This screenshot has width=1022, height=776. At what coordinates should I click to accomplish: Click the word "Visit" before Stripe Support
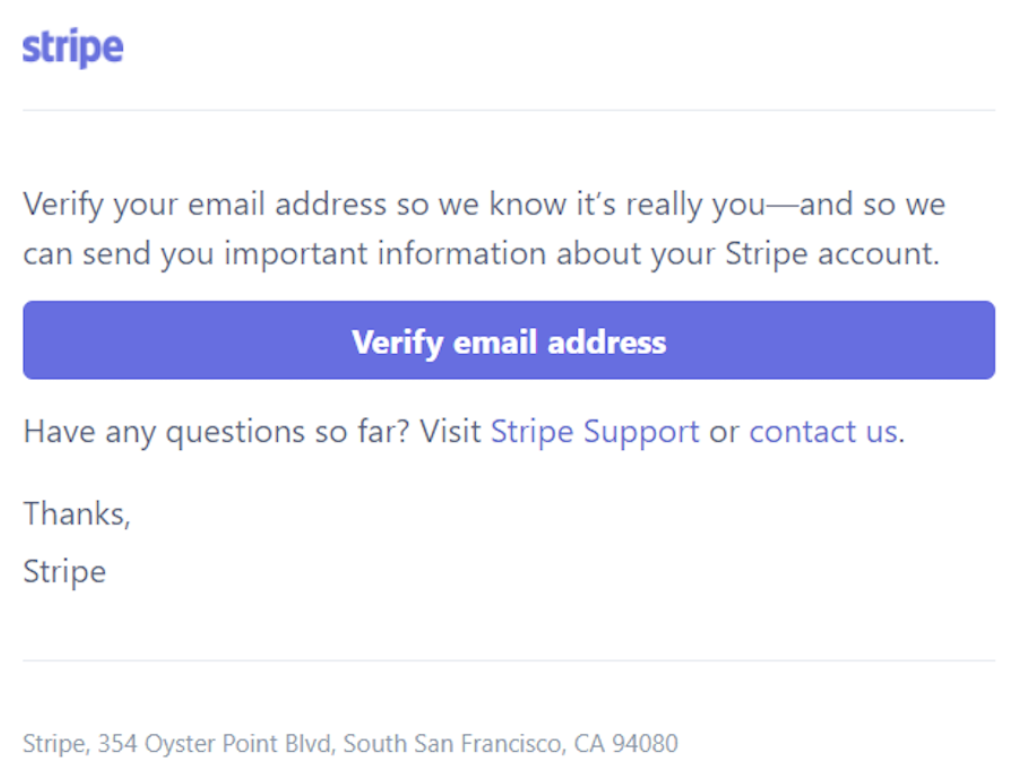[x=450, y=432]
